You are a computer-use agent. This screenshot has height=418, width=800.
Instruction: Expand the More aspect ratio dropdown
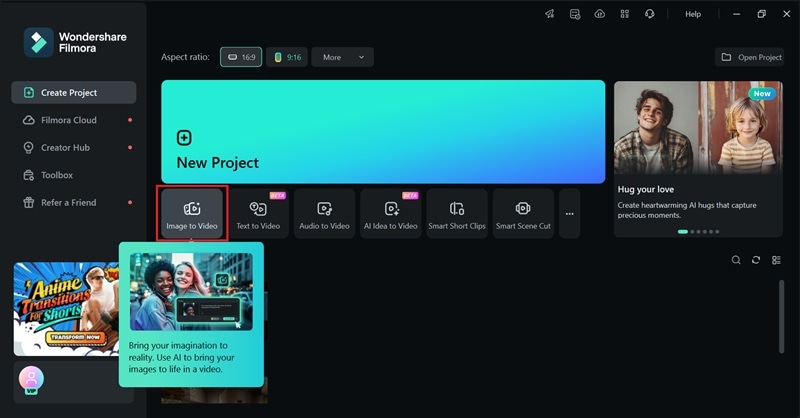[x=343, y=57]
